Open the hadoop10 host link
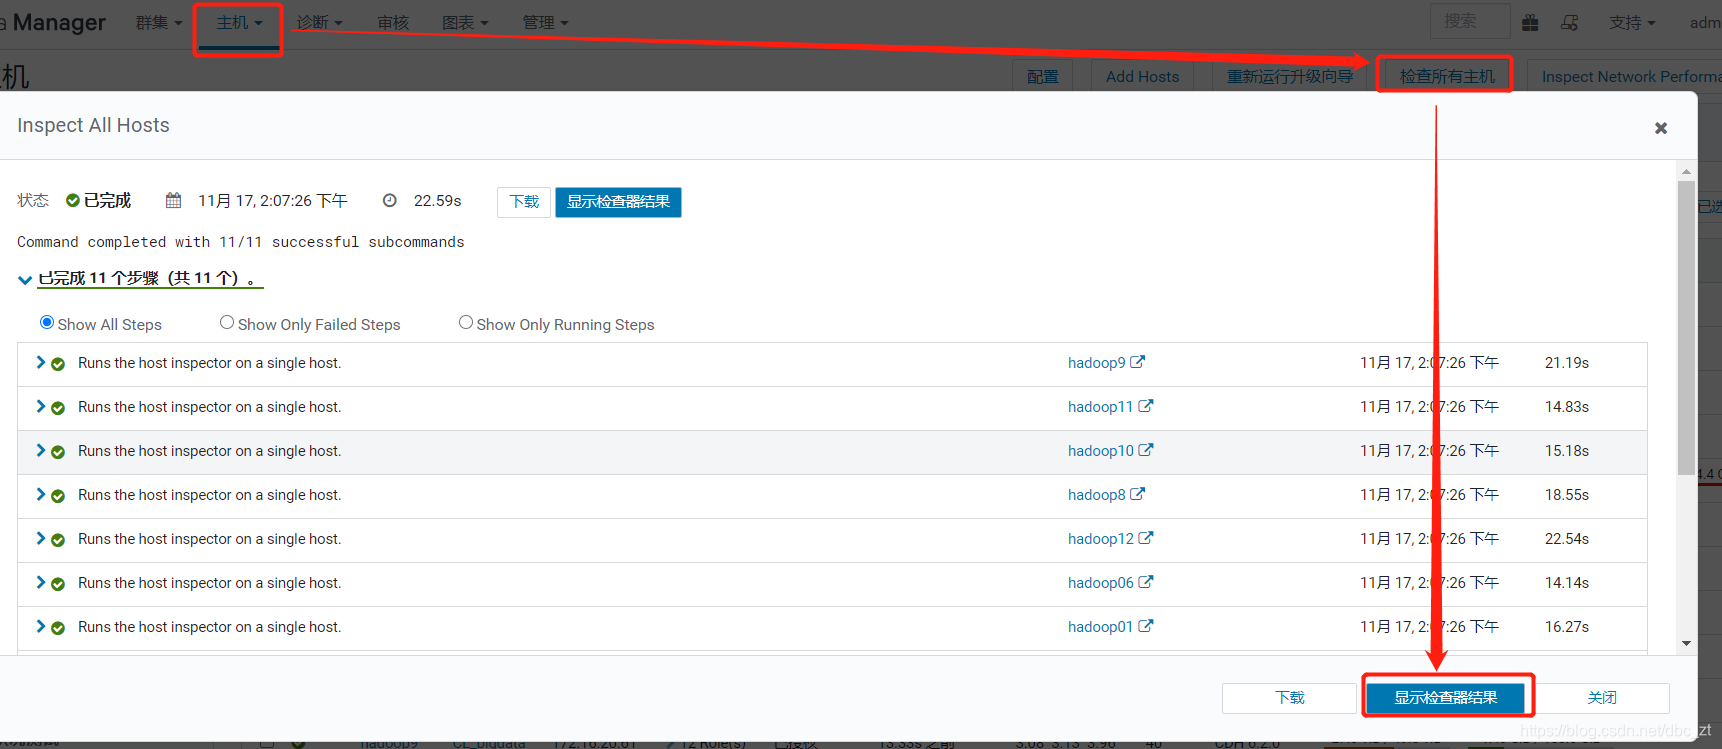 (1100, 451)
